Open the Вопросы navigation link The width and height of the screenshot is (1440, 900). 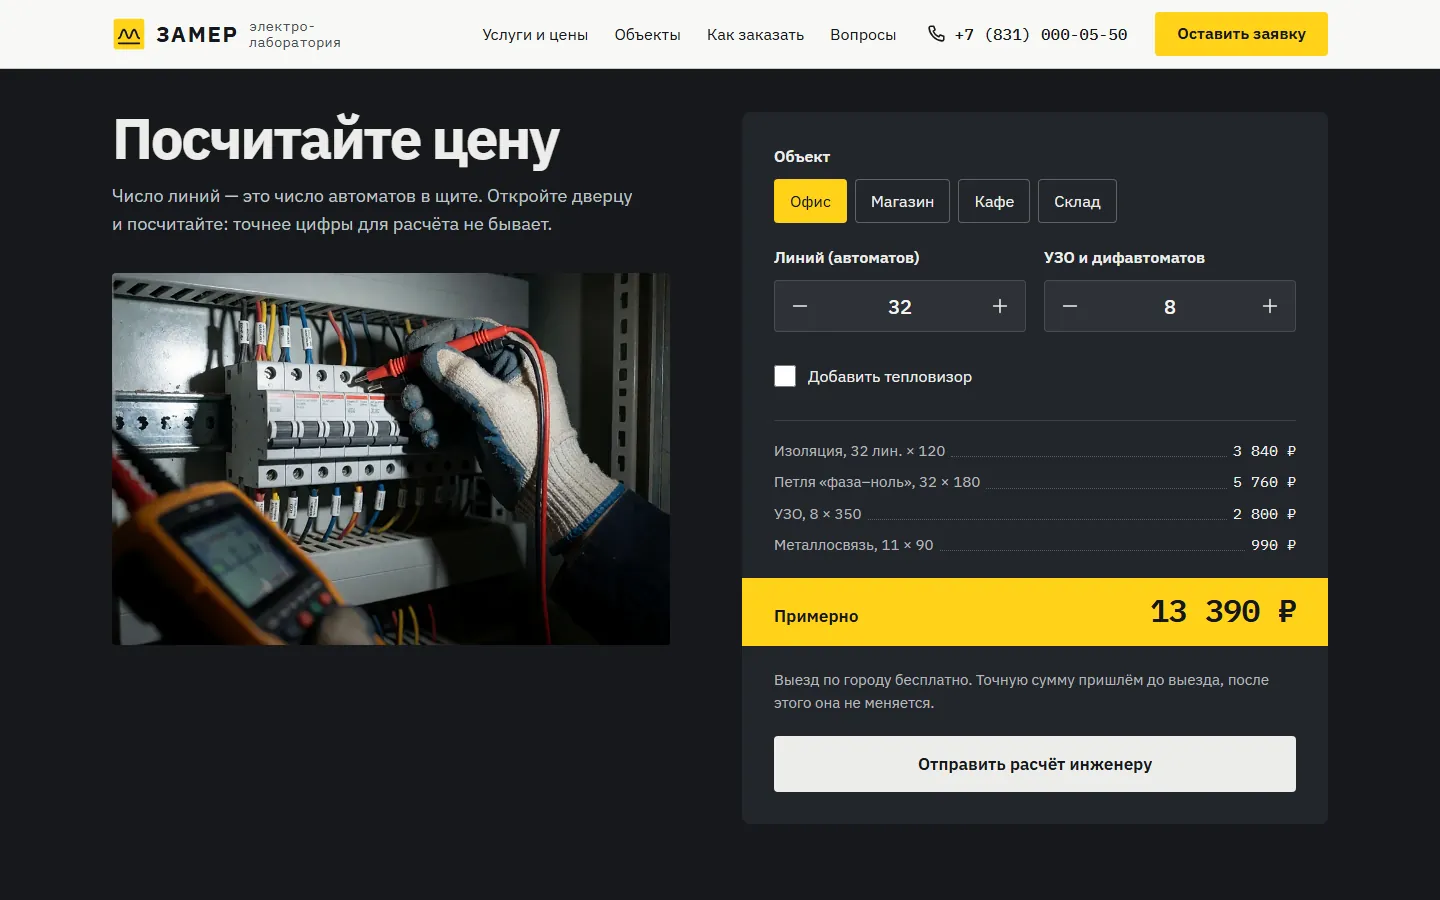tap(863, 35)
